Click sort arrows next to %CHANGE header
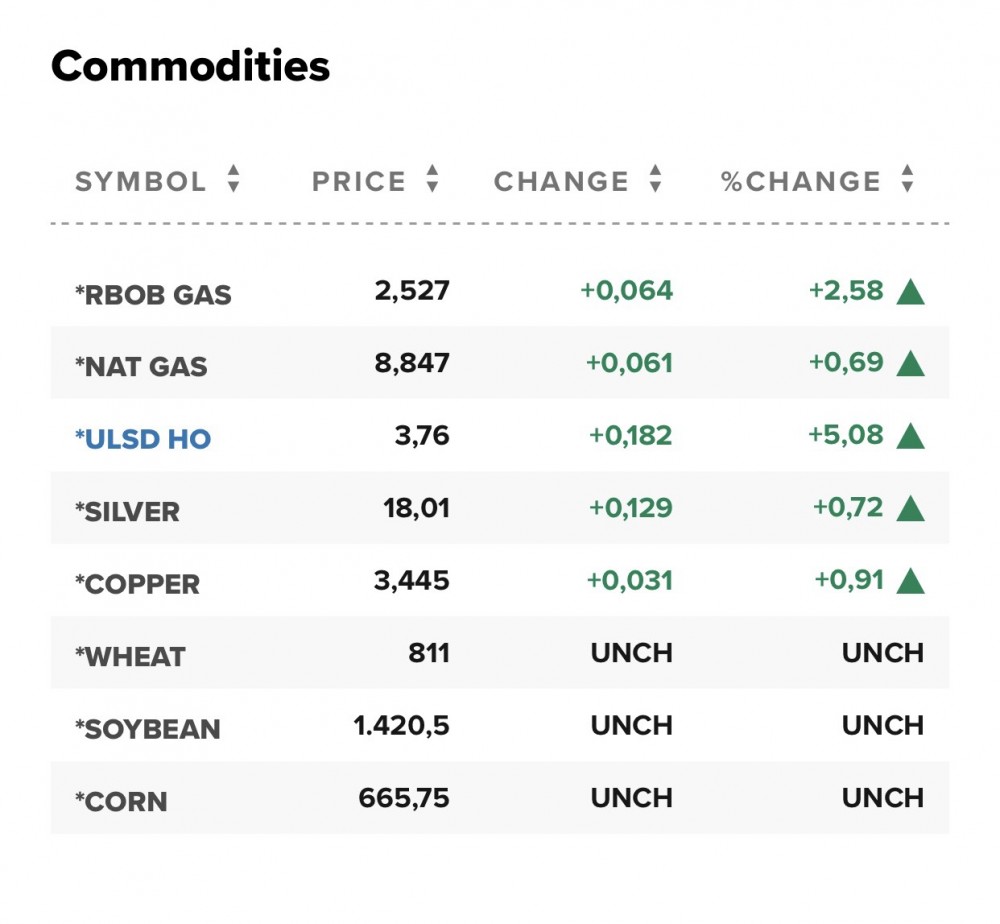The width and height of the screenshot is (1000, 924). (x=907, y=180)
